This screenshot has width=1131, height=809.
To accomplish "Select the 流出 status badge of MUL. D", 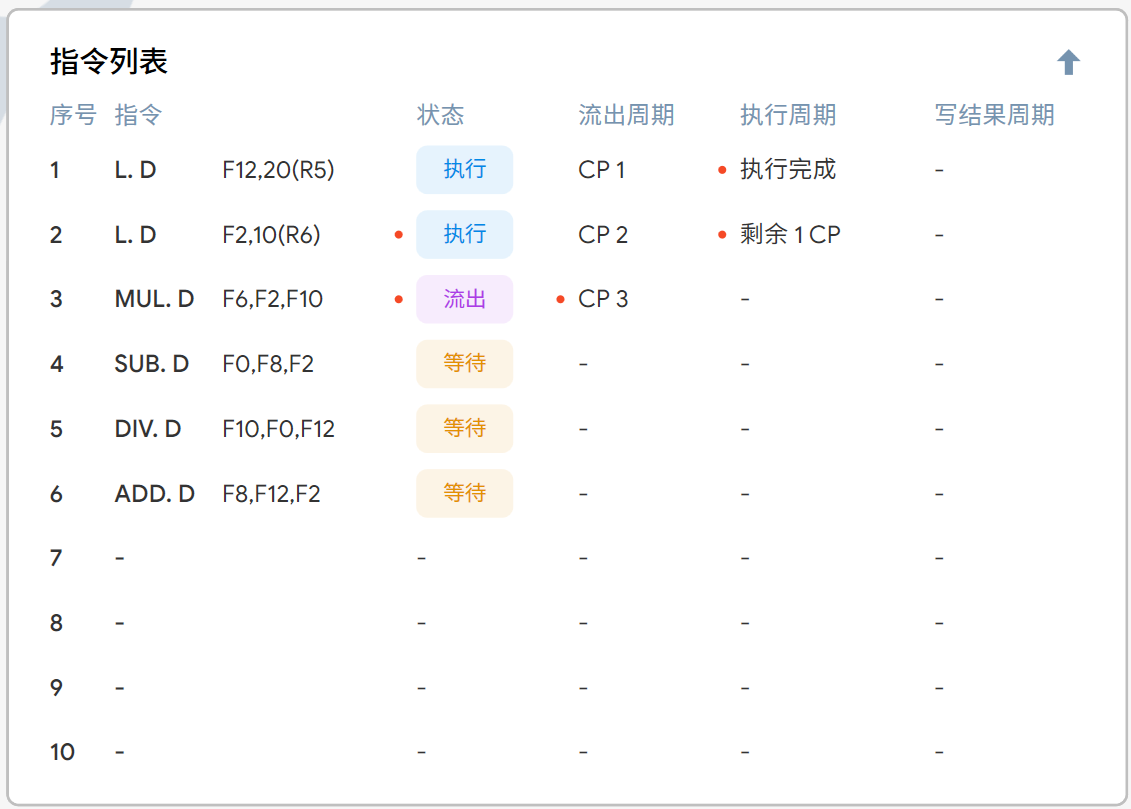I will point(464,299).
